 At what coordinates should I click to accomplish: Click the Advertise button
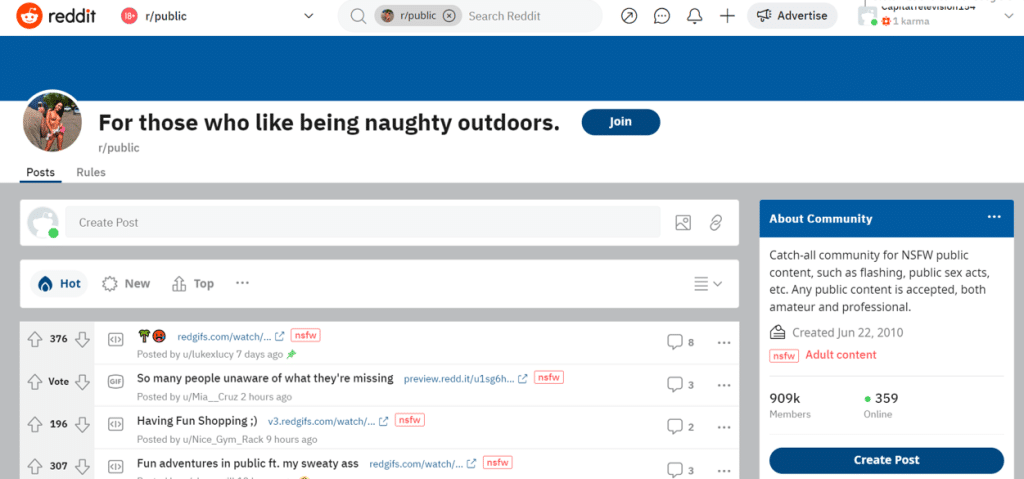[x=792, y=16]
